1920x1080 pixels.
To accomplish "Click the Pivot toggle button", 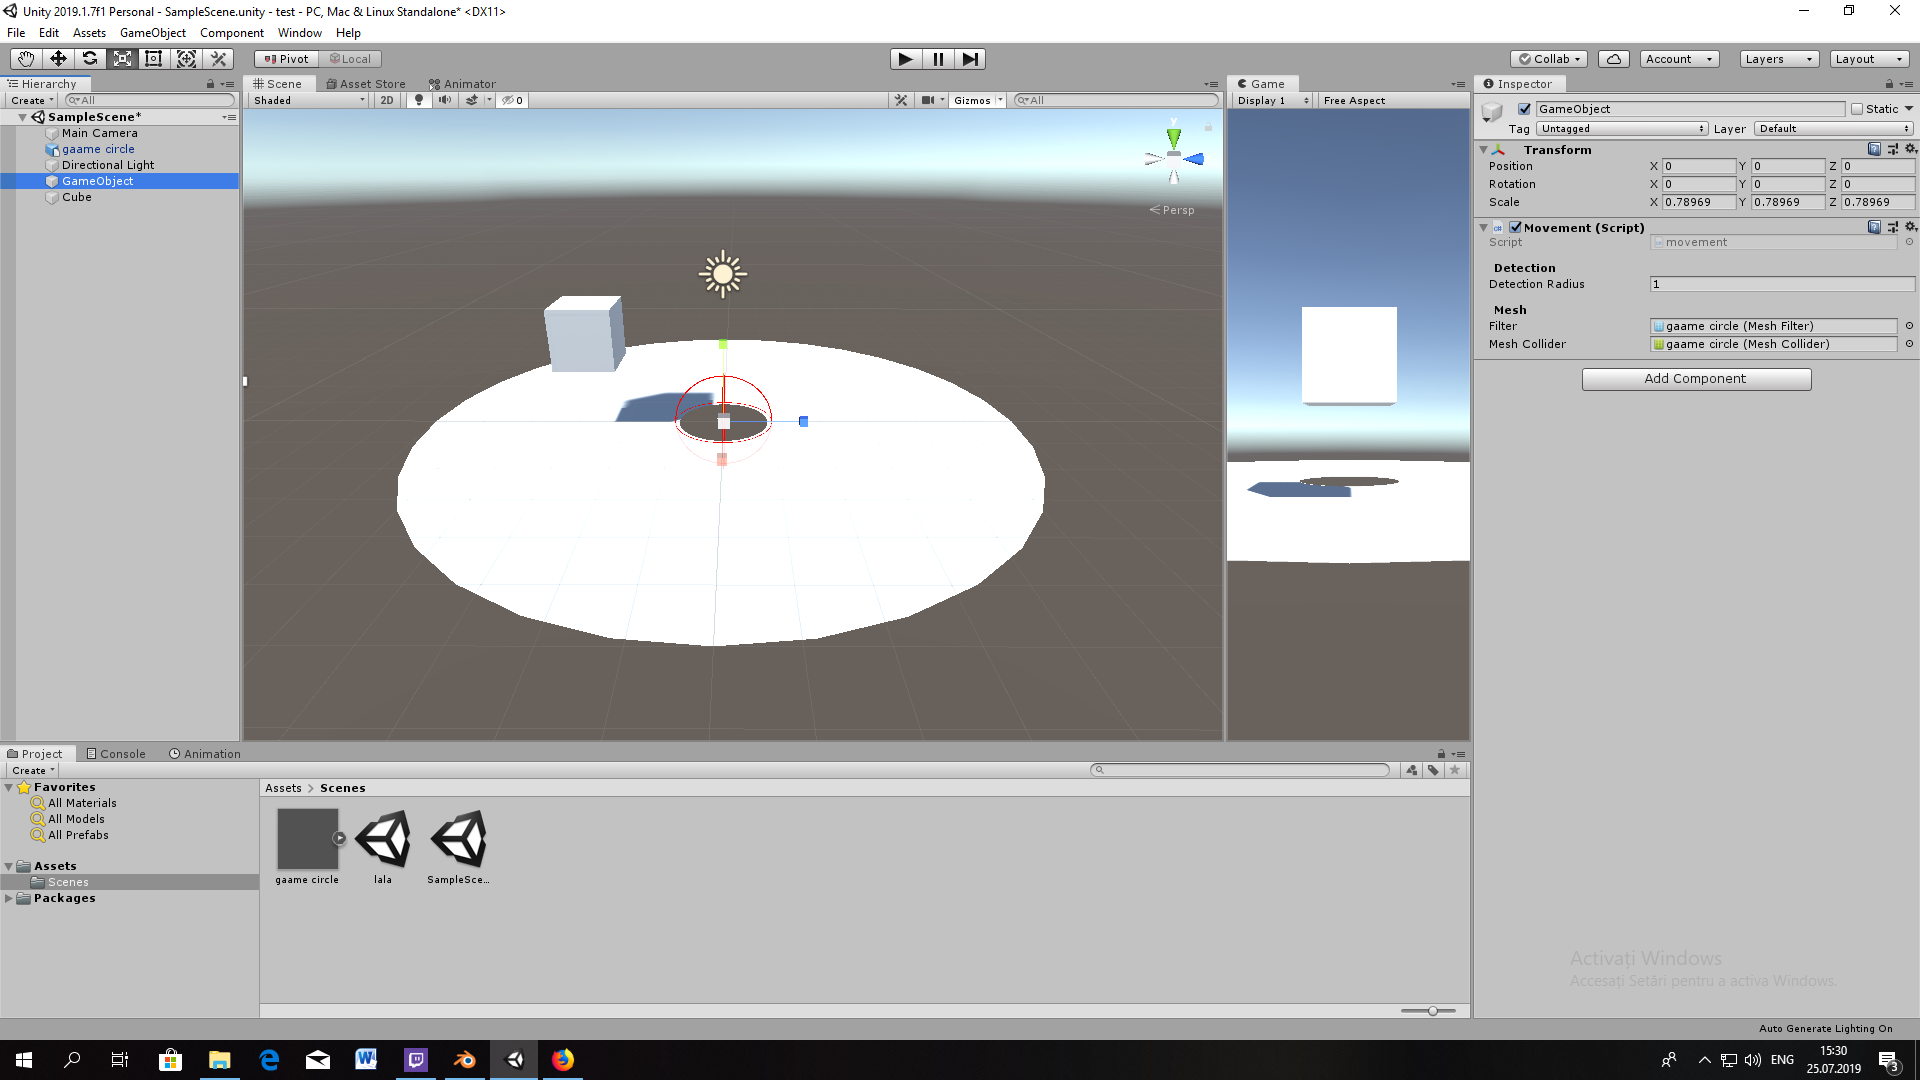I will [x=286, y=59].
